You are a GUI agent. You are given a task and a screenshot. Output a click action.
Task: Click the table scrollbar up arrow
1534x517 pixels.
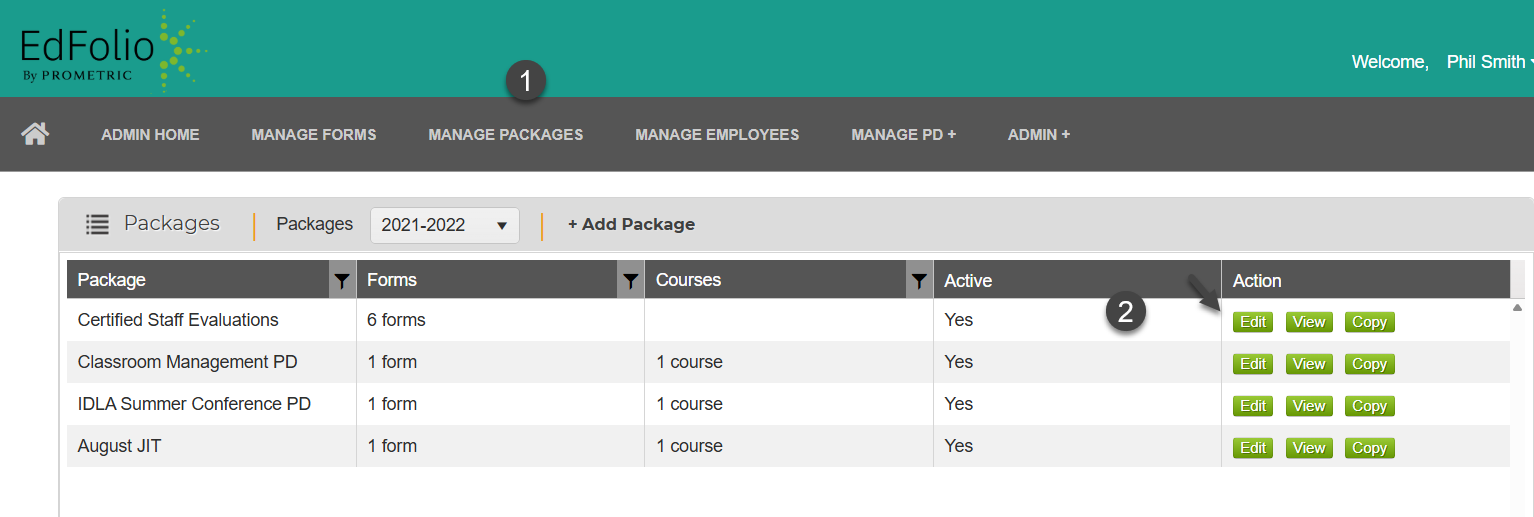click(1517, 308)
